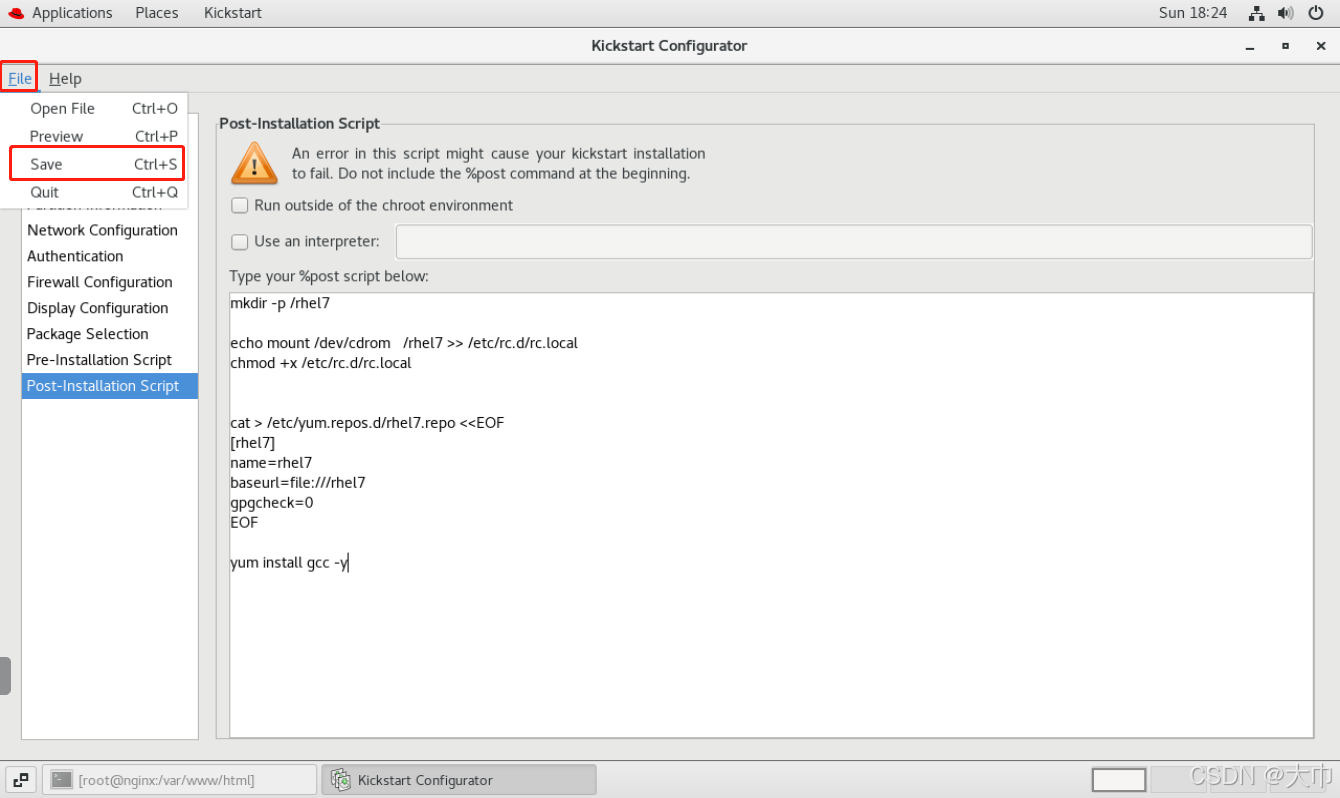Viewport: 1340px width, 798px height.
Task: Tick the Use an interpreter checkbox
Action: 240,241
